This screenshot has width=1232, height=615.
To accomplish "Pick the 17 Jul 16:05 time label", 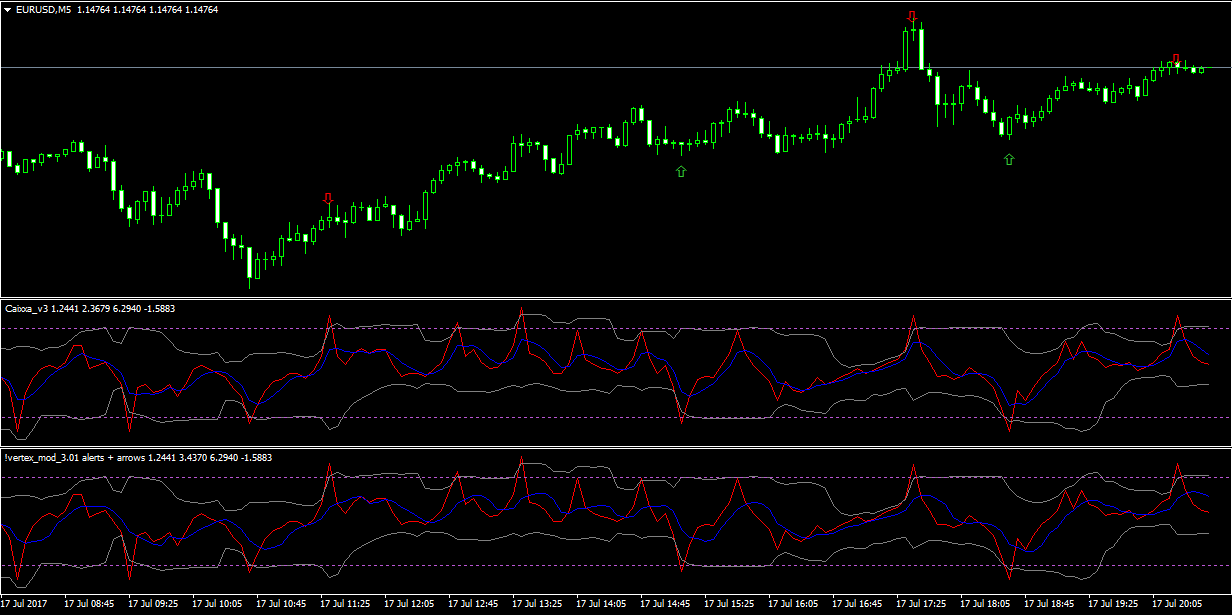I will 793,604.
